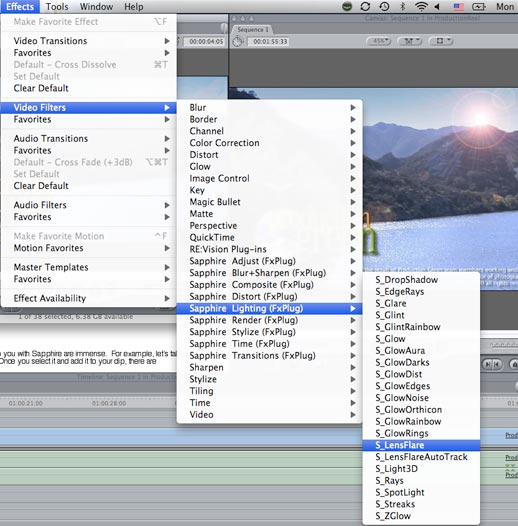Open the Sharpen filter submenu
The width and height of the screenshot is (518, 526).
coord(269,367)
